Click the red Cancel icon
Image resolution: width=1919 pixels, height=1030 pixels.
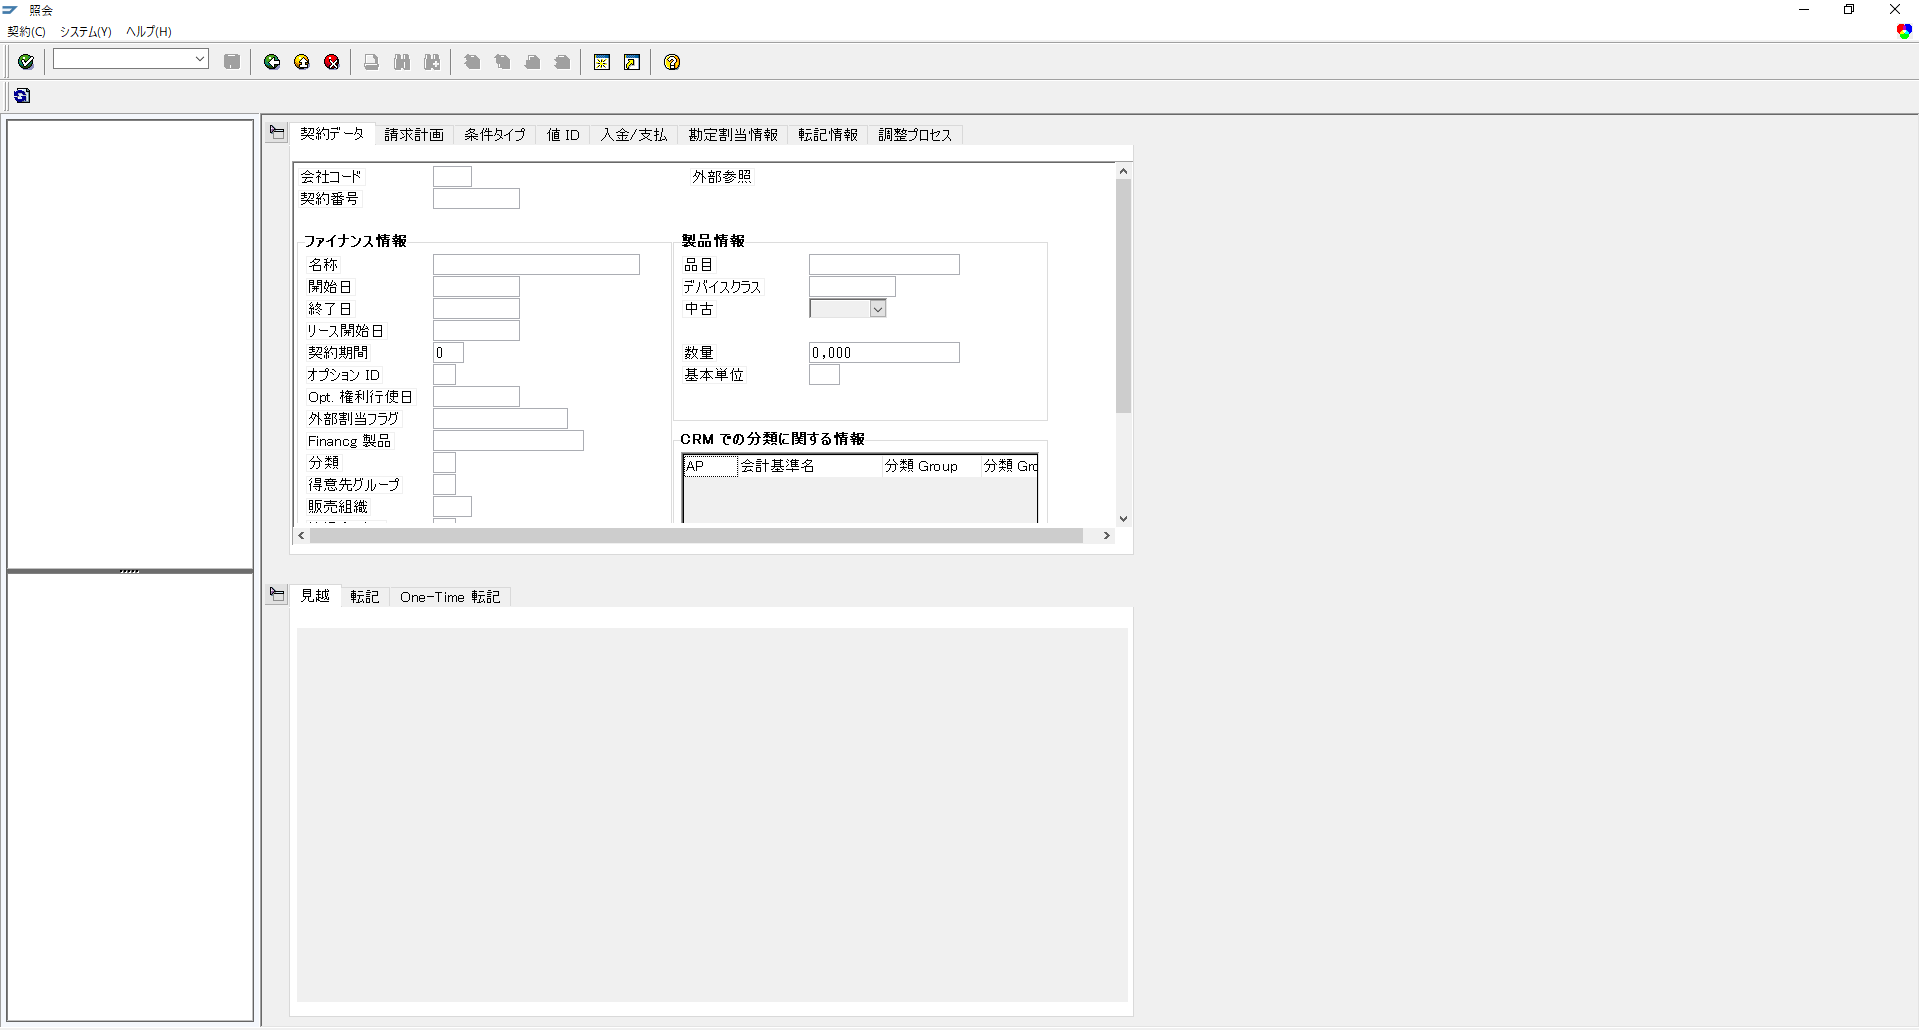[x=332, y=62]
